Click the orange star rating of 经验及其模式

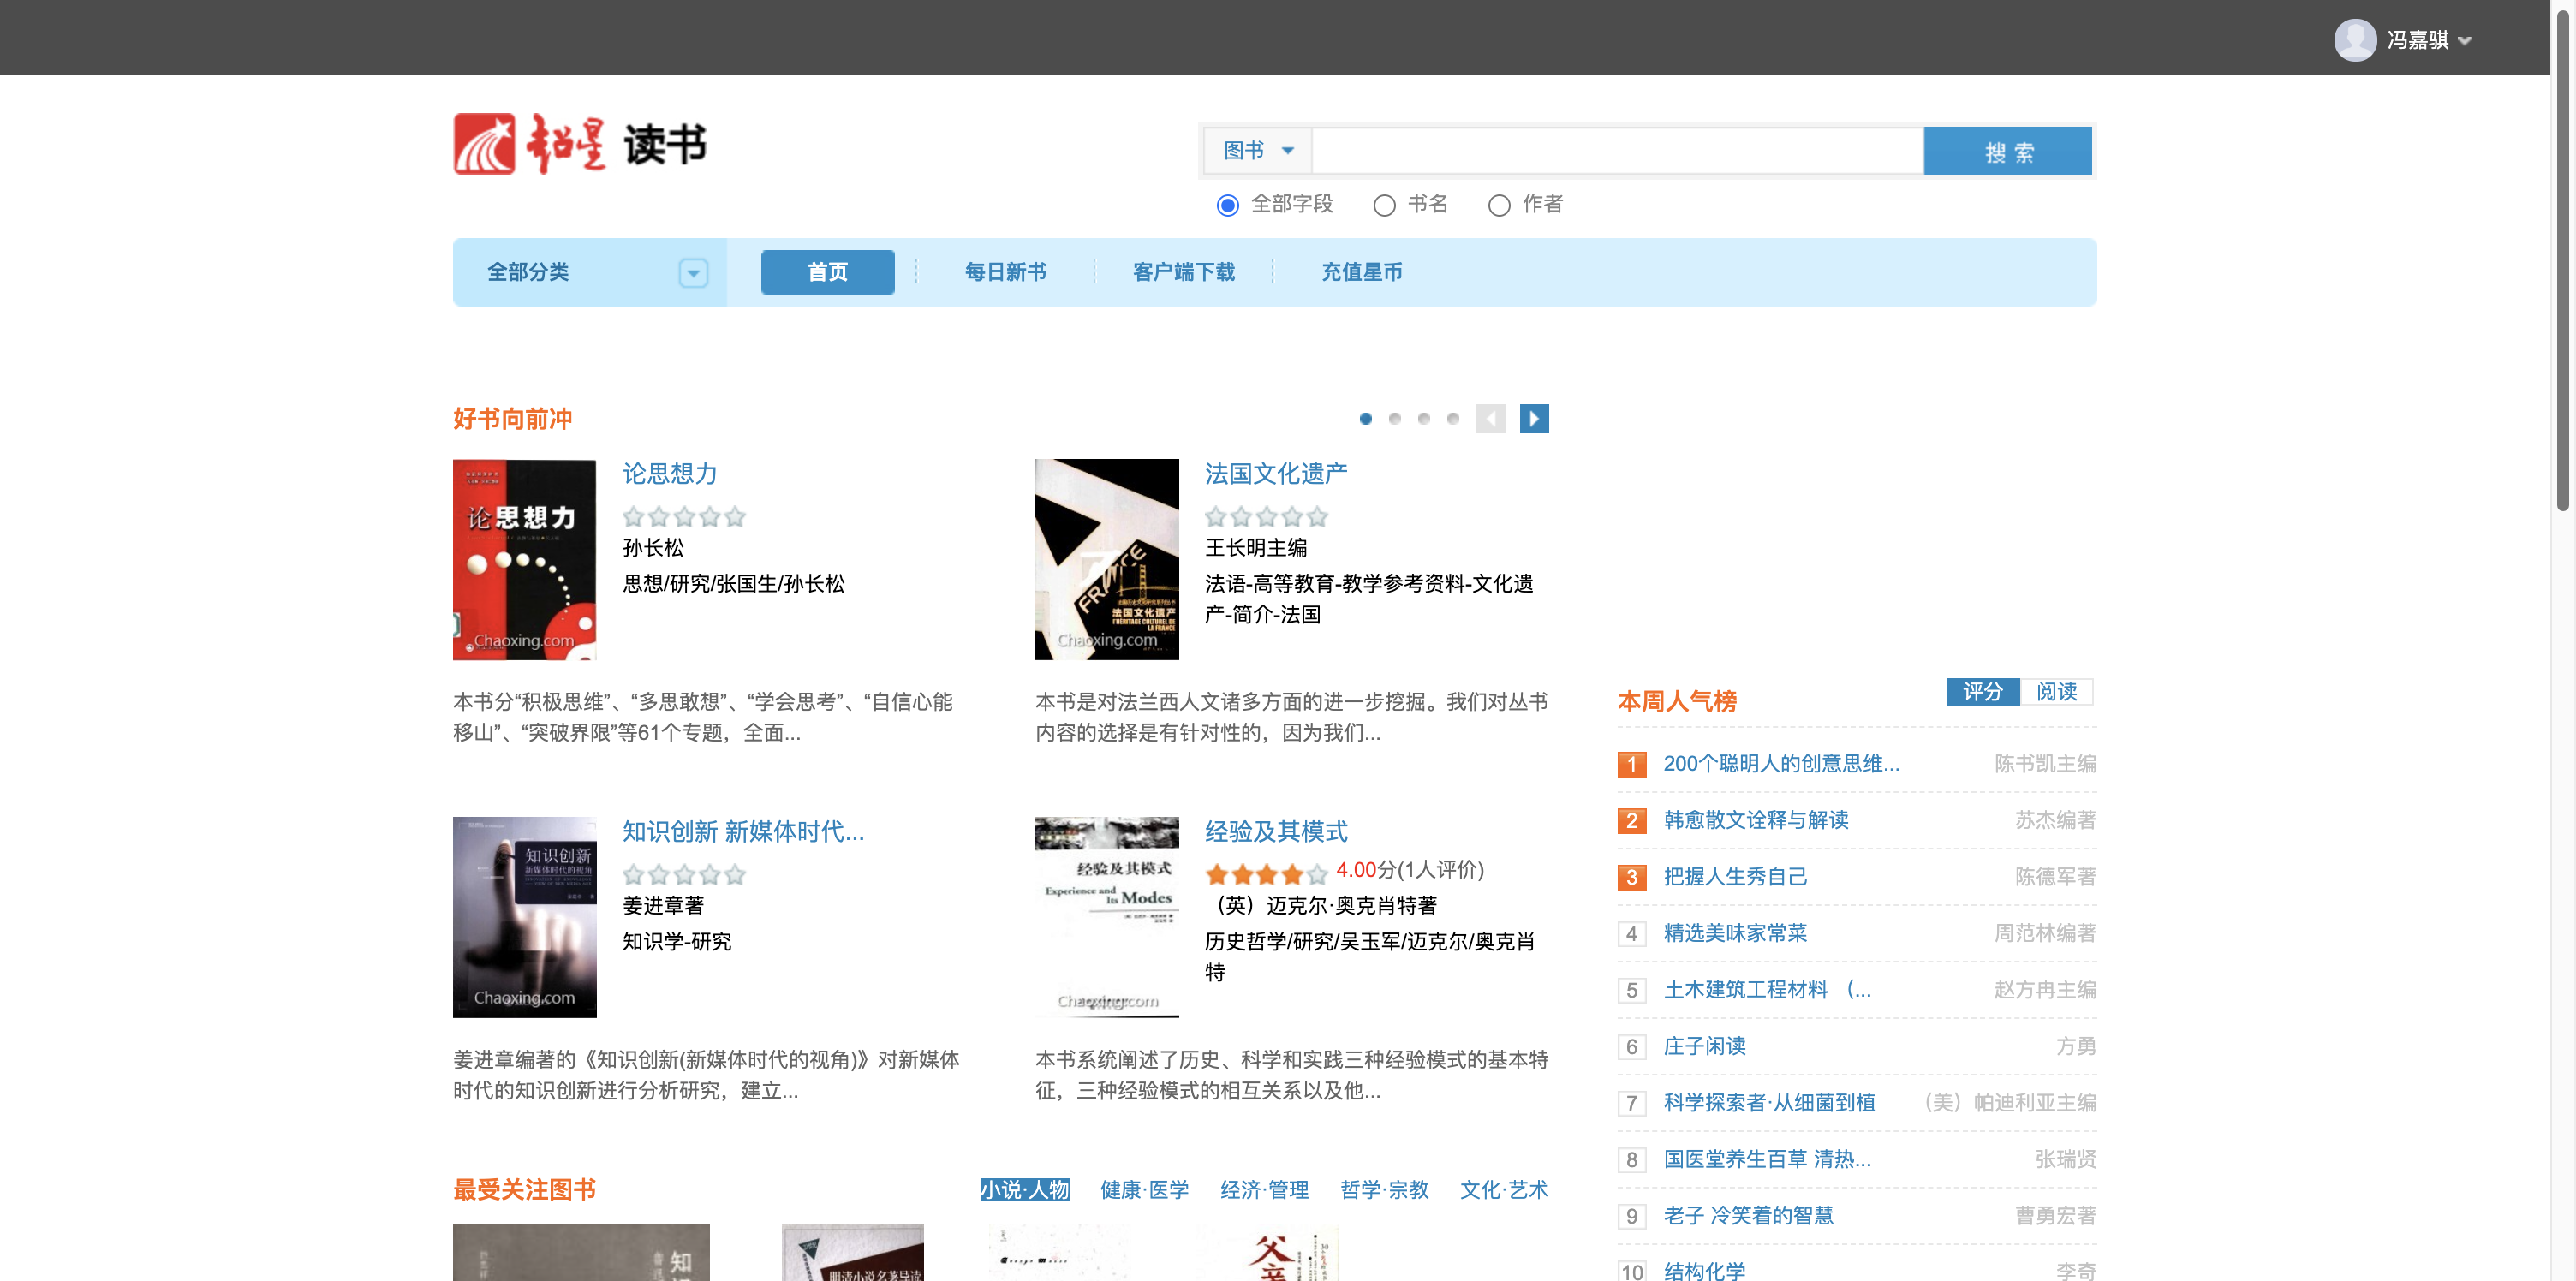click(x=1266, y=875)
